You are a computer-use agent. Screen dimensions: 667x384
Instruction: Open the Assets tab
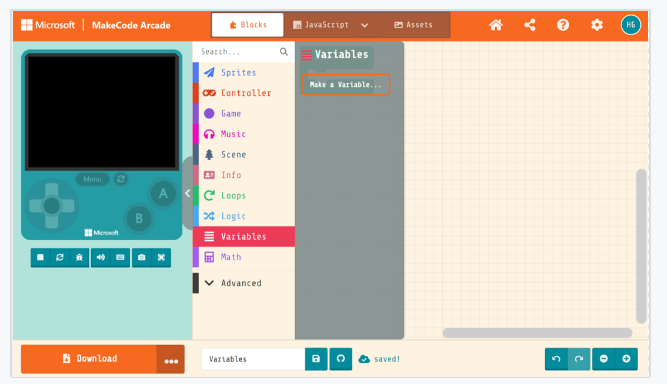[413, 25]
